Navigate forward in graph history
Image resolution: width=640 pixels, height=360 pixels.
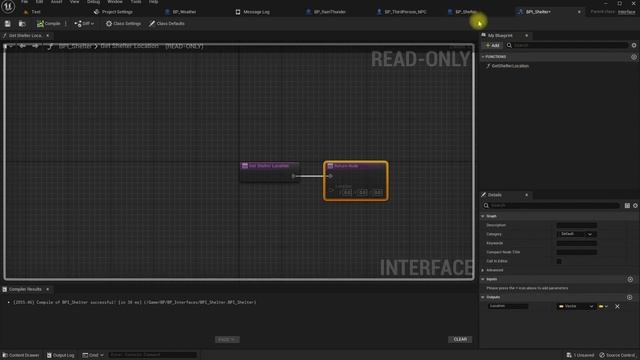[x=36, y=46]
